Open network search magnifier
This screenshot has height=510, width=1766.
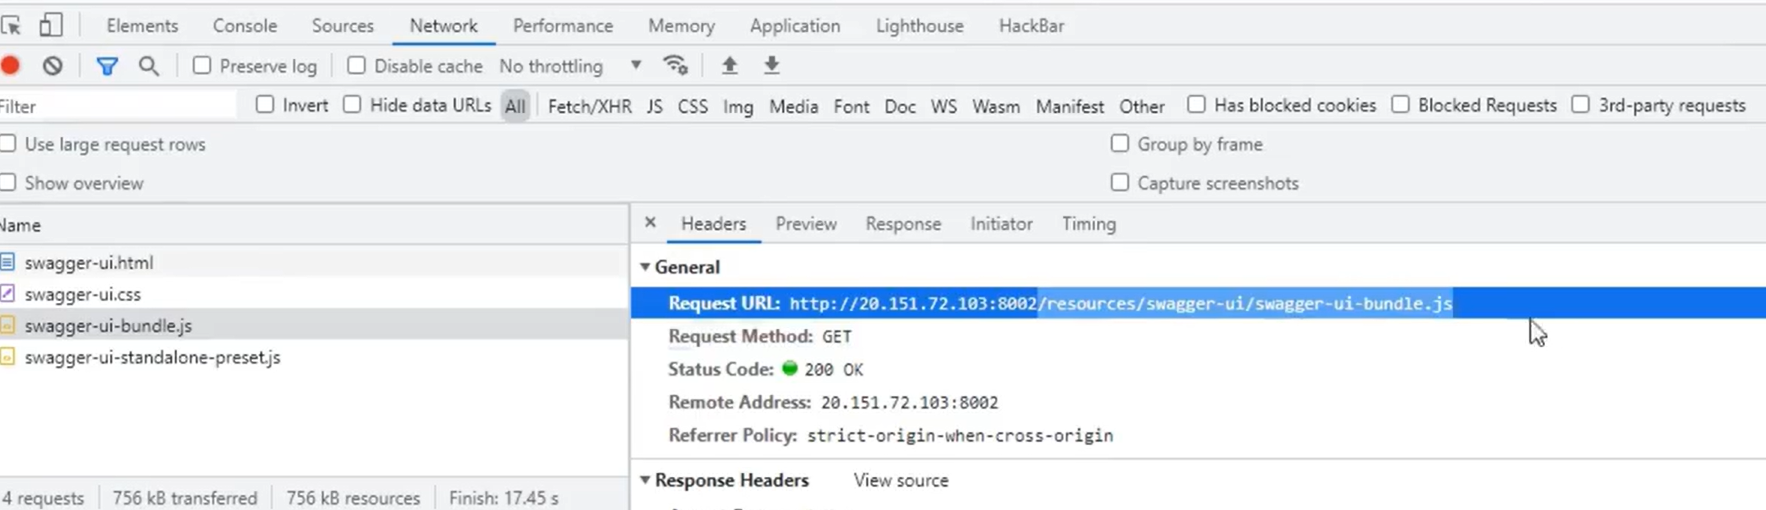(149, 66)
